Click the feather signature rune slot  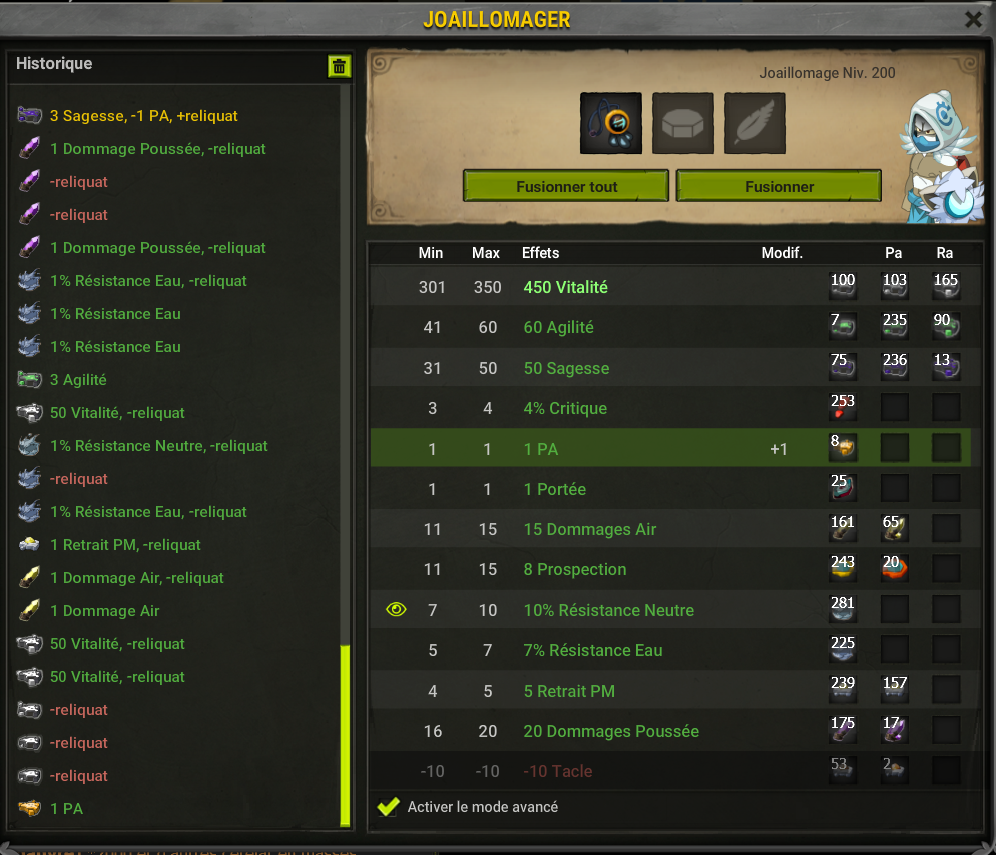(755, 123)
